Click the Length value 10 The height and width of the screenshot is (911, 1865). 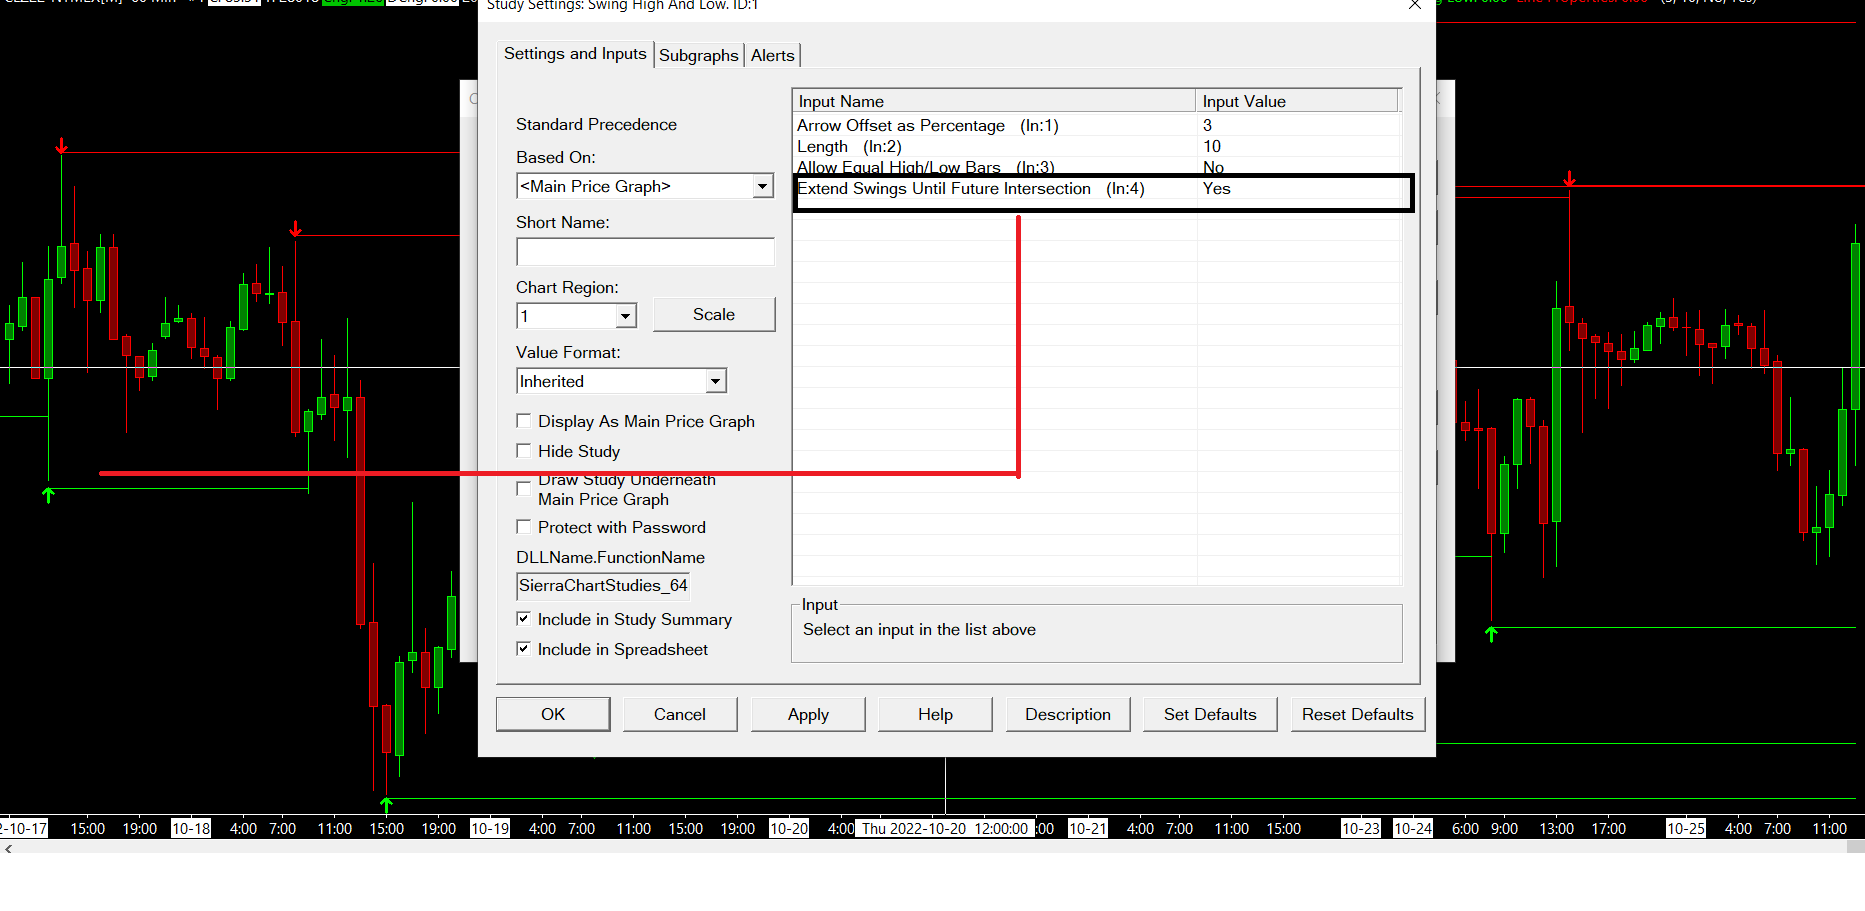[x=1212, y=146]
